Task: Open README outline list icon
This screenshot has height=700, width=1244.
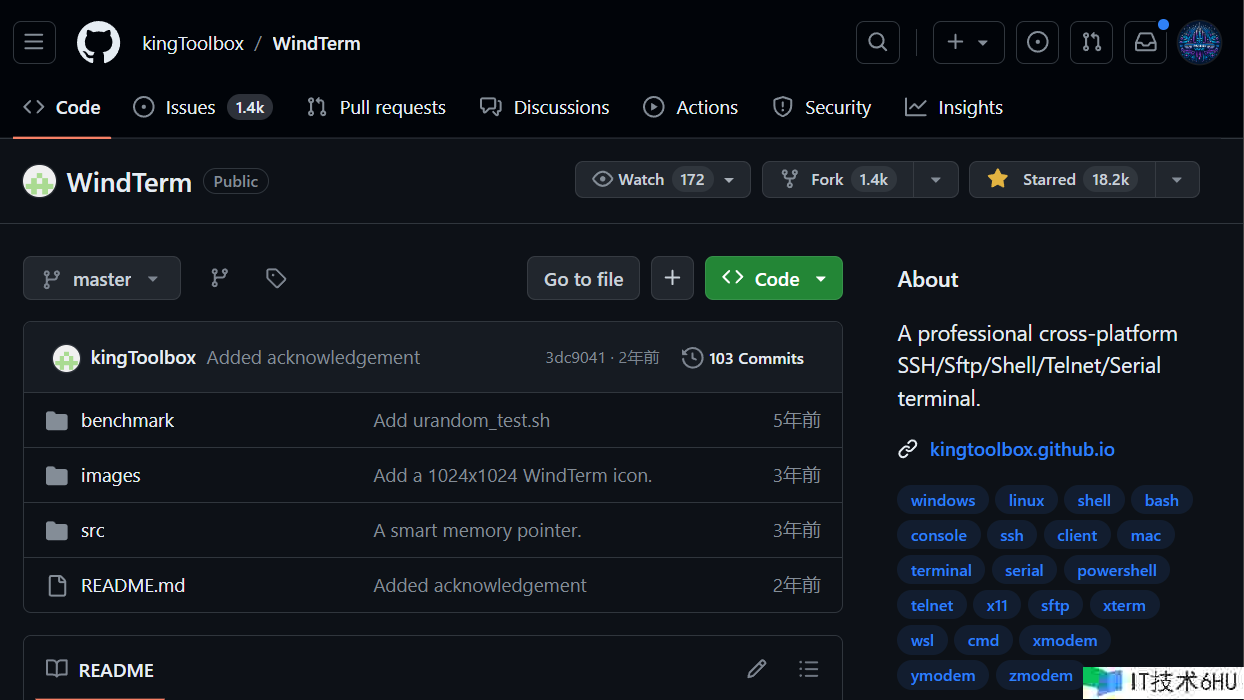Action: [x=809, y=669]
